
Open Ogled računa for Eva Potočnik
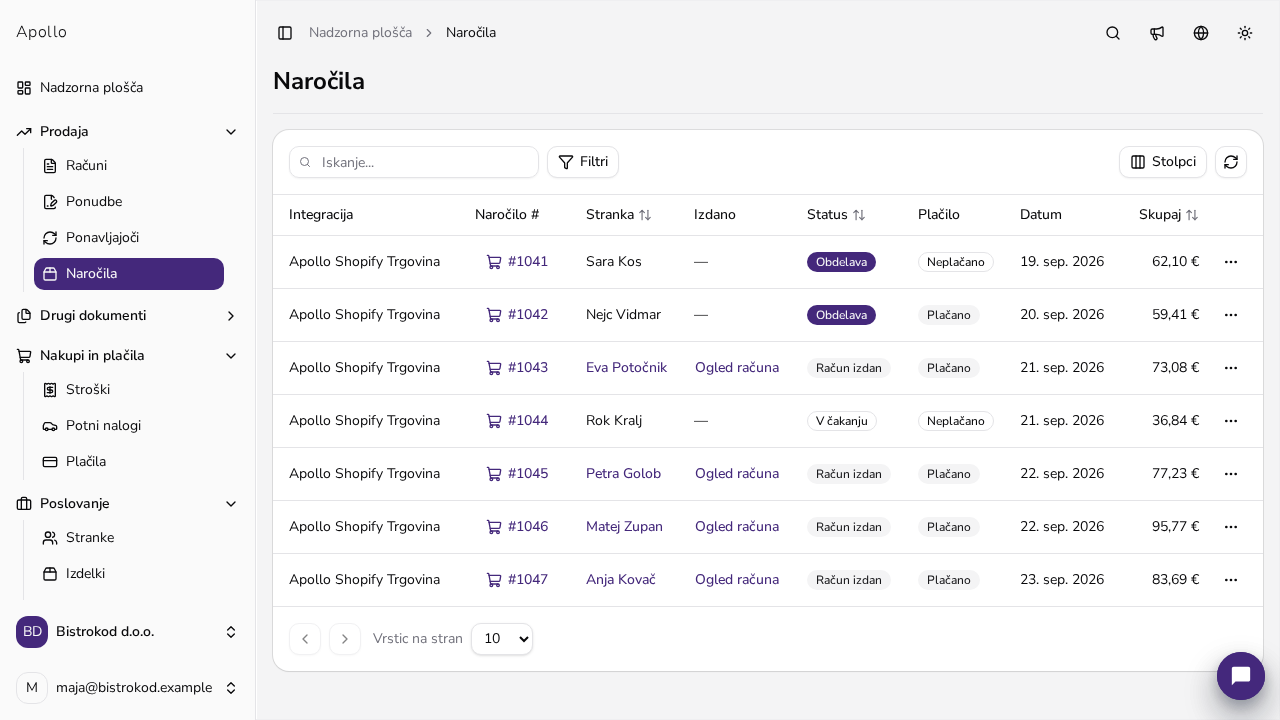pyautogui.click(x=737, y=368)
